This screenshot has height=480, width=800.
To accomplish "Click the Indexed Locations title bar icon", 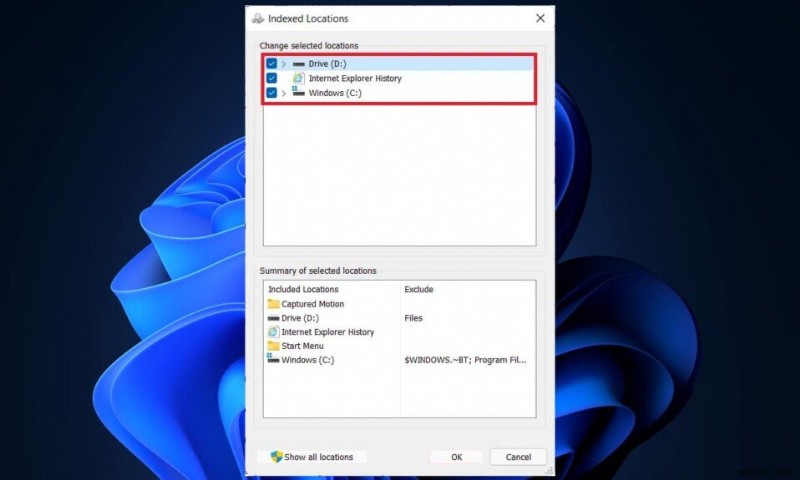I will click(258, 19).
